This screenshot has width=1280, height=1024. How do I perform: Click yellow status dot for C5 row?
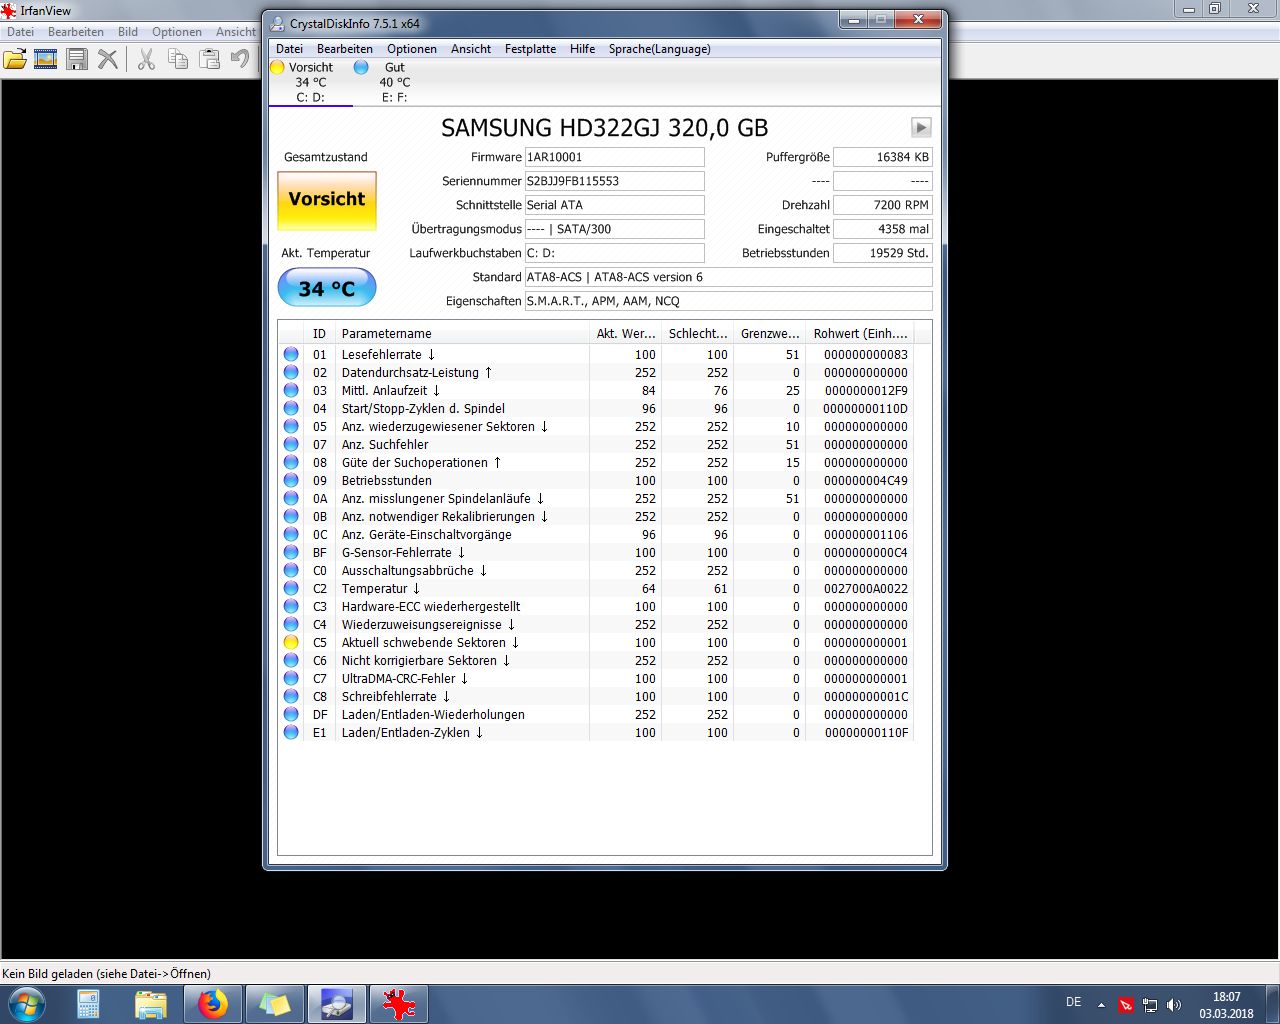pos(291,642)
